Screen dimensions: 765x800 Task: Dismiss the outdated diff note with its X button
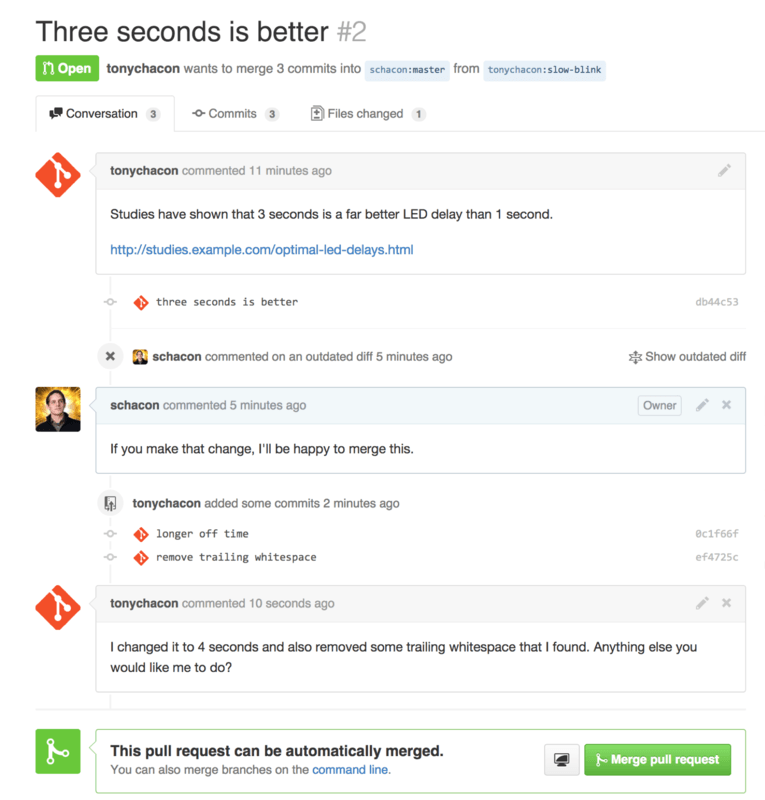point(110,356)
